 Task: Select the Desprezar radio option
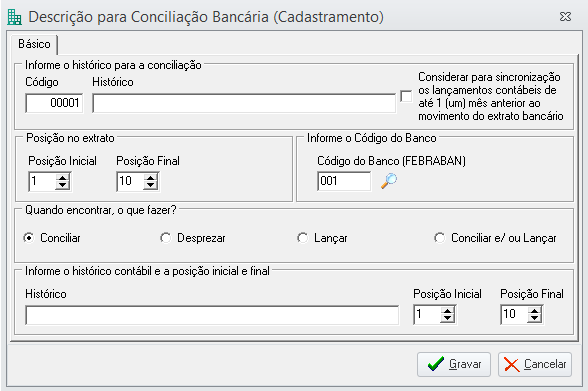point(165,238)
